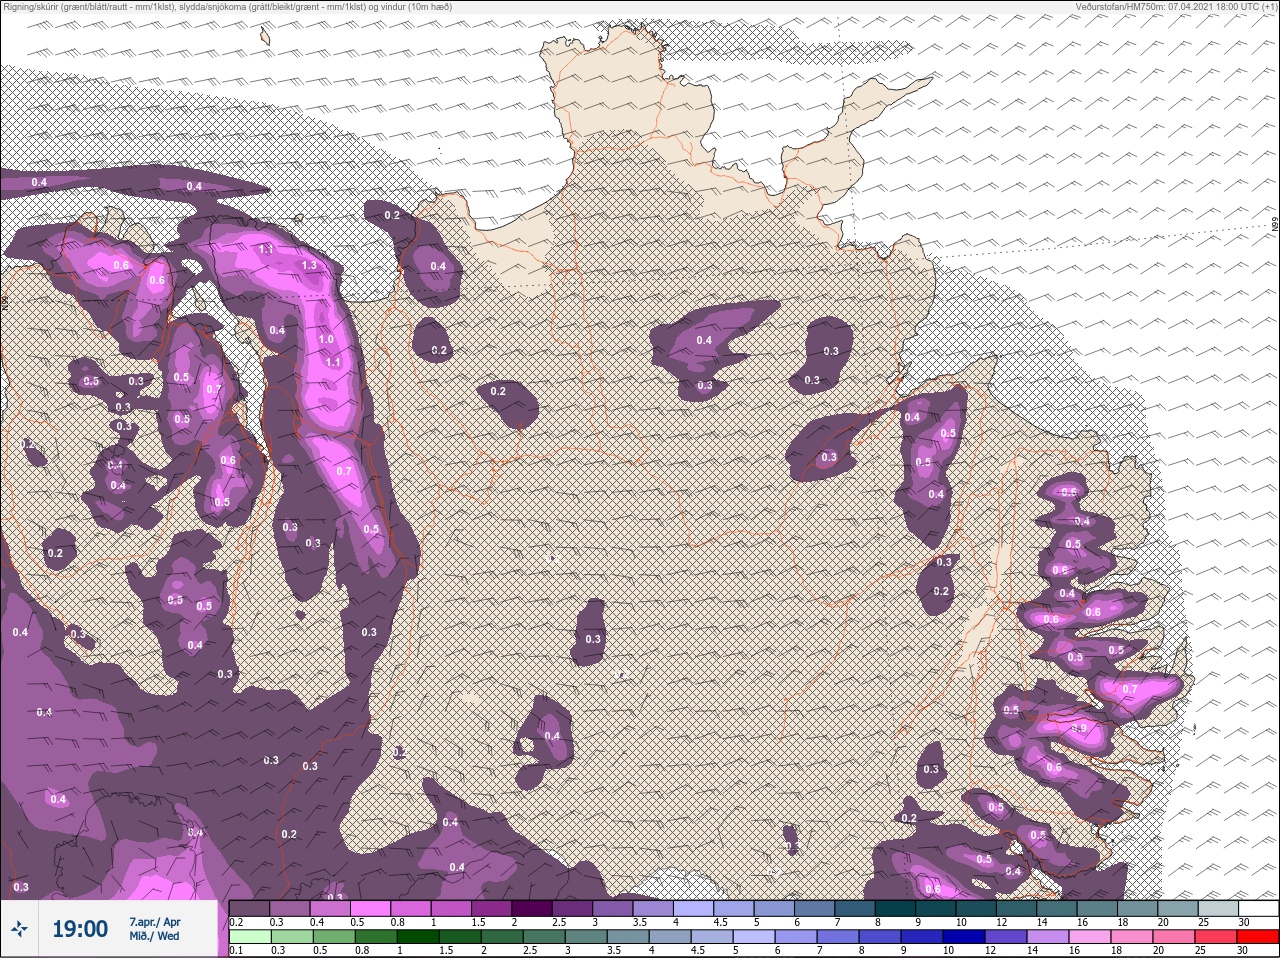Pick the upper legend dark purple swatch at 2
The width and height of the screenshot is (1280, 958).
pyautogui.click(x=532, y=908)
